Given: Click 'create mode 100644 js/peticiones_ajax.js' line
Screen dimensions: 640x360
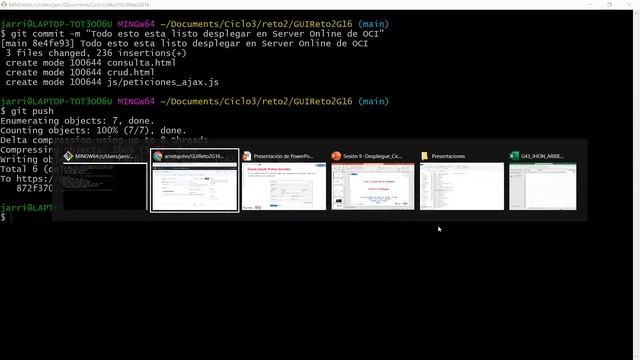Looking at the screenshot, I should pyautogui.click(x=112, y=82).
